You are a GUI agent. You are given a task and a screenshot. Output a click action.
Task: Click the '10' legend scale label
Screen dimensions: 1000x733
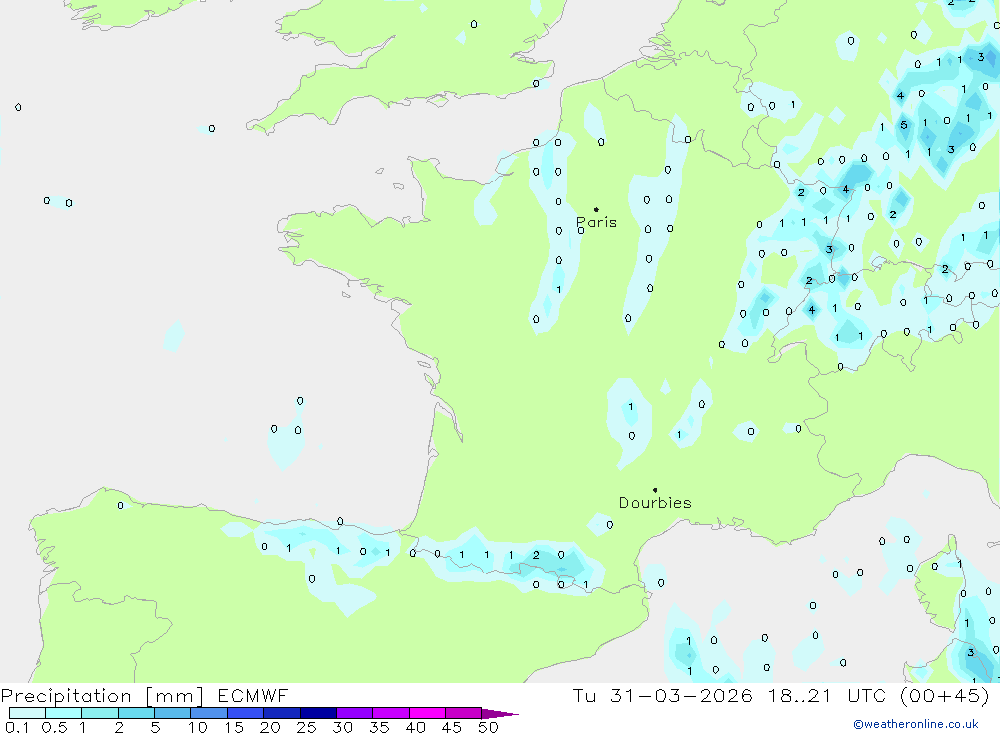click(198, 727)
